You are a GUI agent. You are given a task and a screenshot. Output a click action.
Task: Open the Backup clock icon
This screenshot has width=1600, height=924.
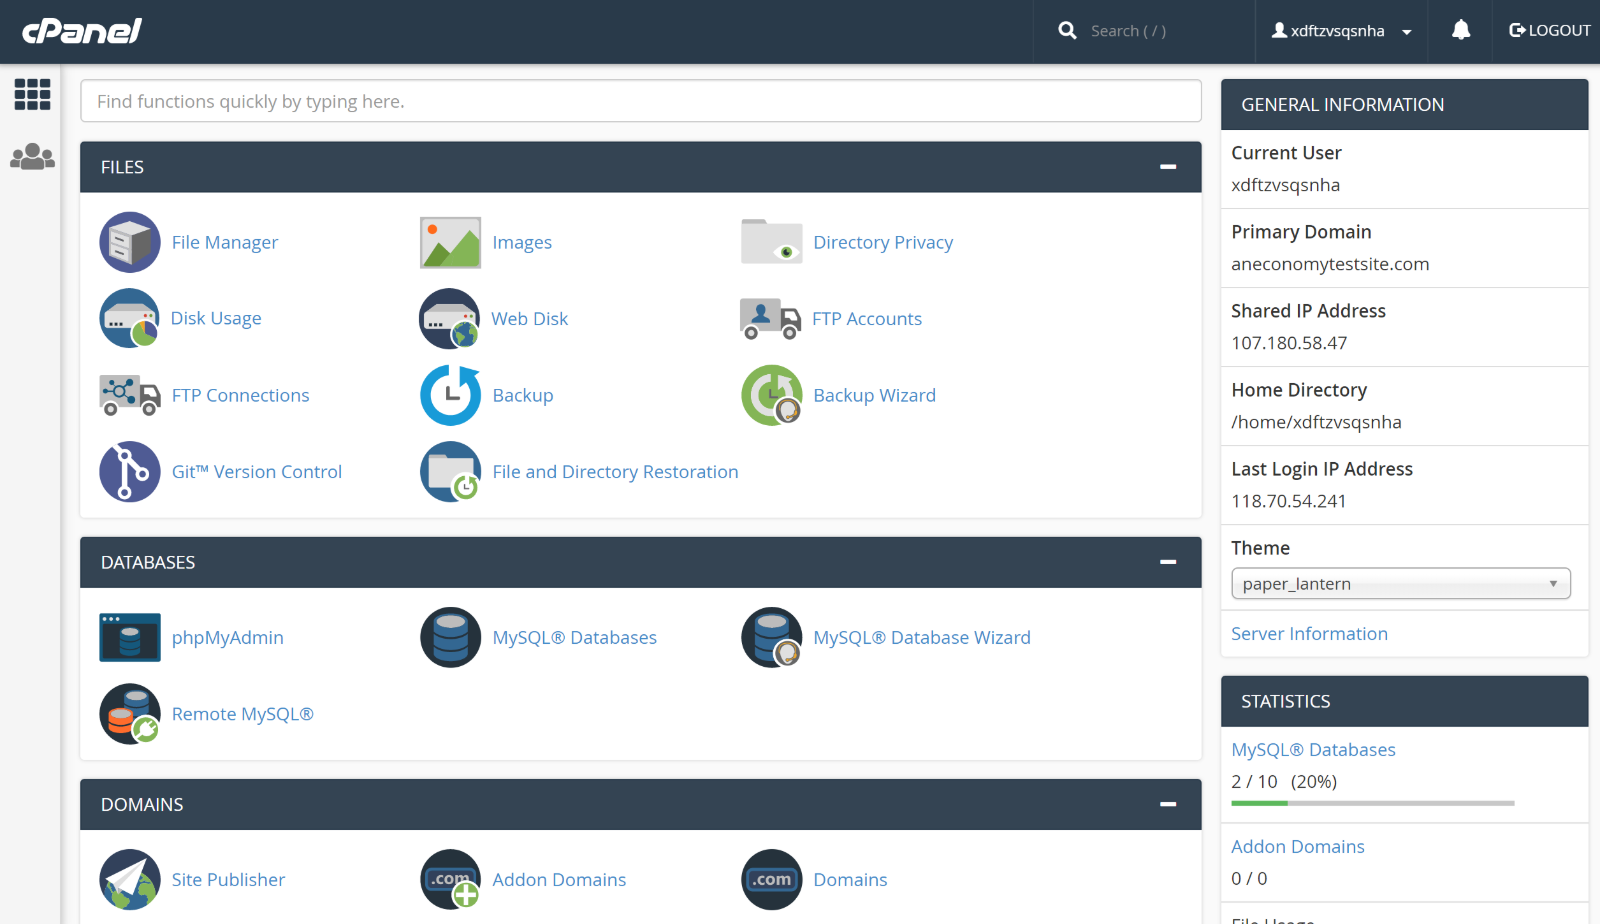[x=451, y=395]
